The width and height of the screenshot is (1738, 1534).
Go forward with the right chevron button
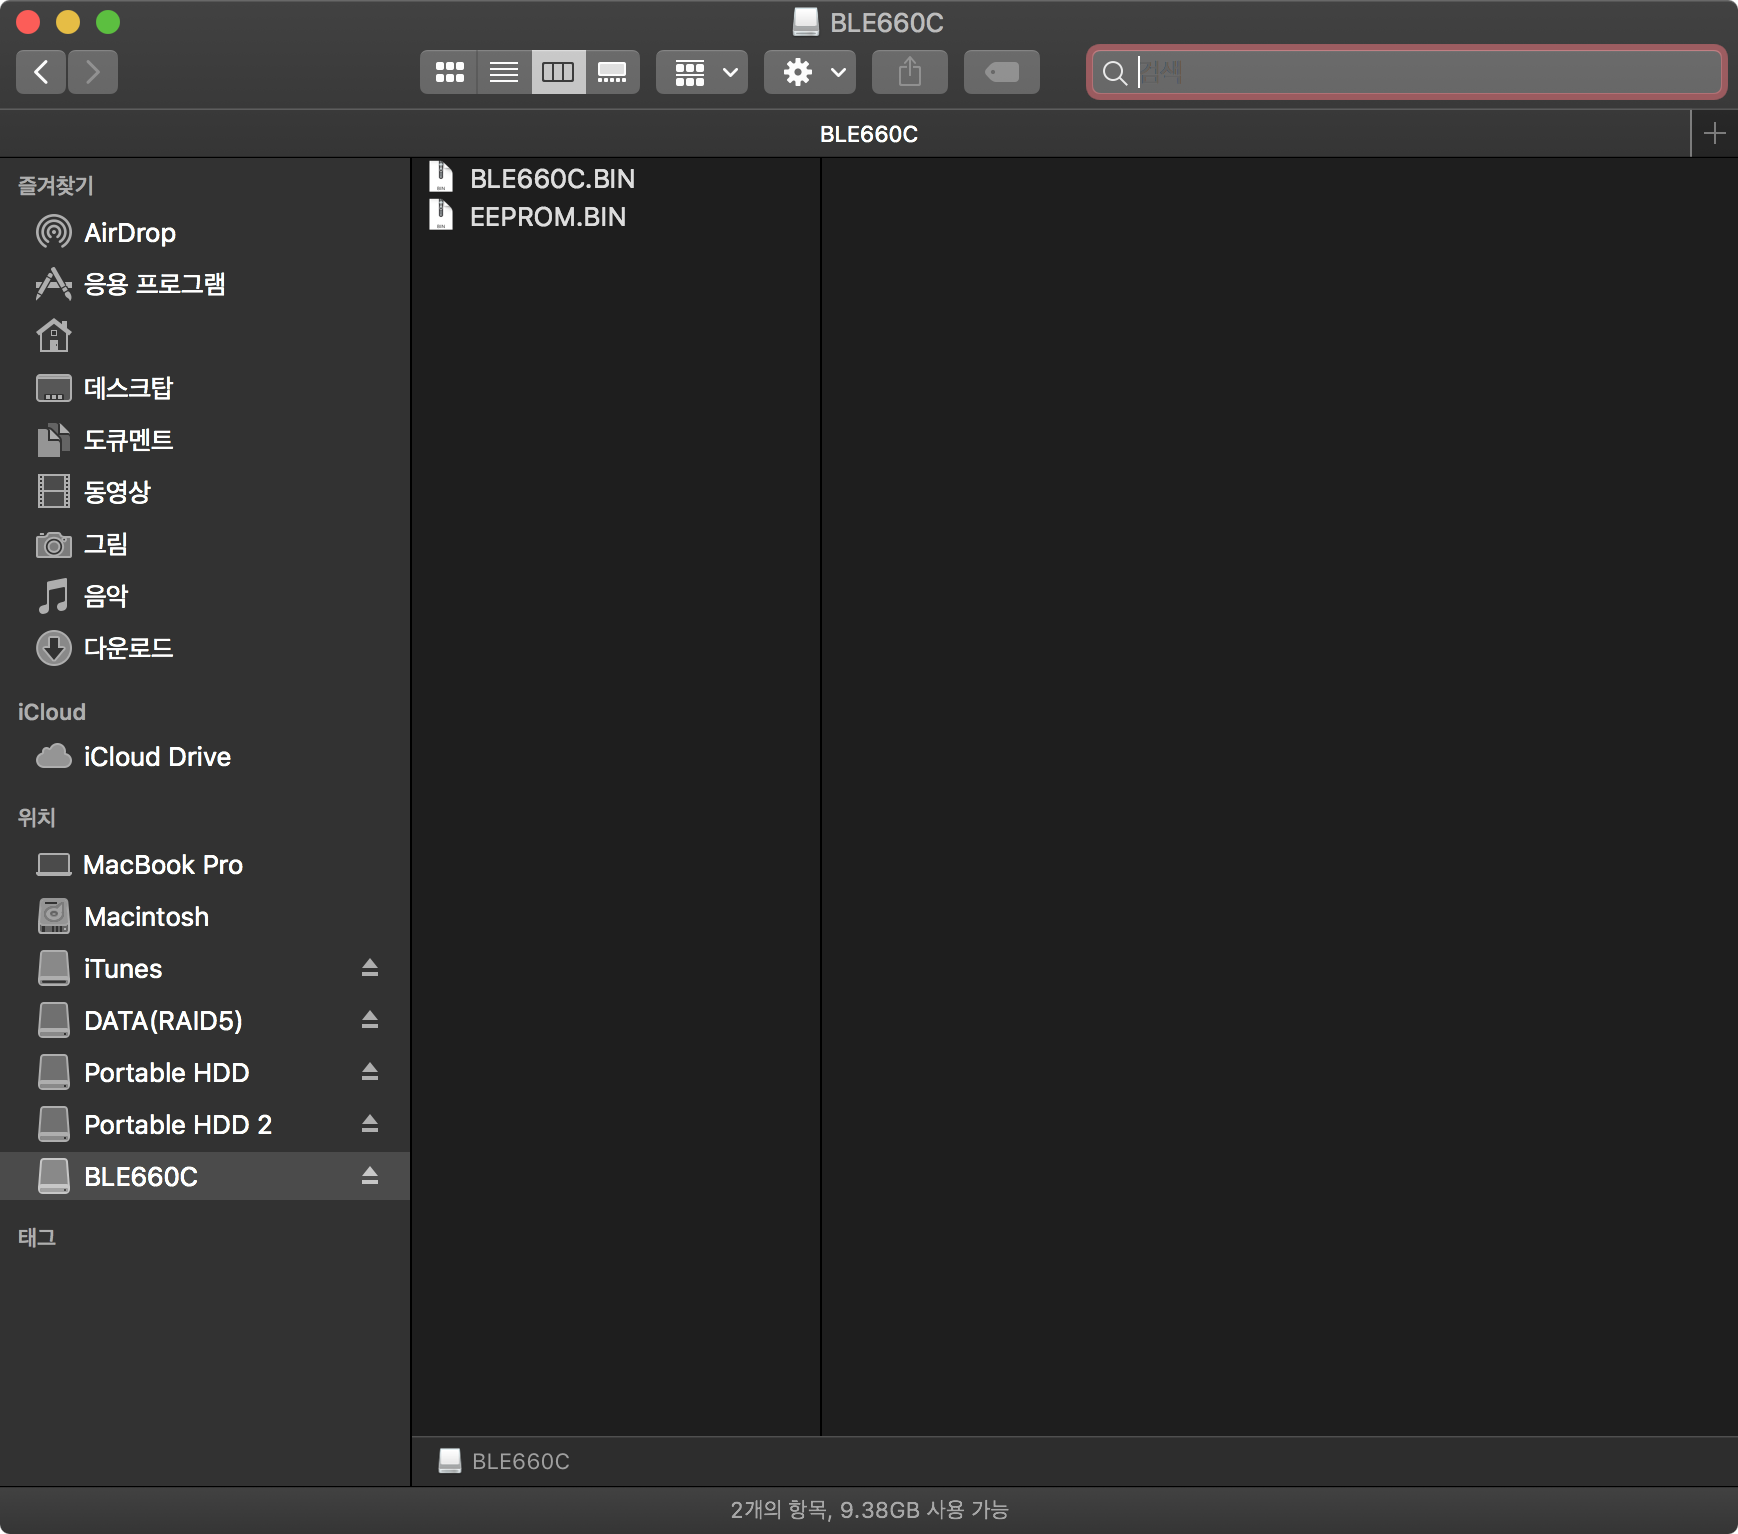coord(93,72)
